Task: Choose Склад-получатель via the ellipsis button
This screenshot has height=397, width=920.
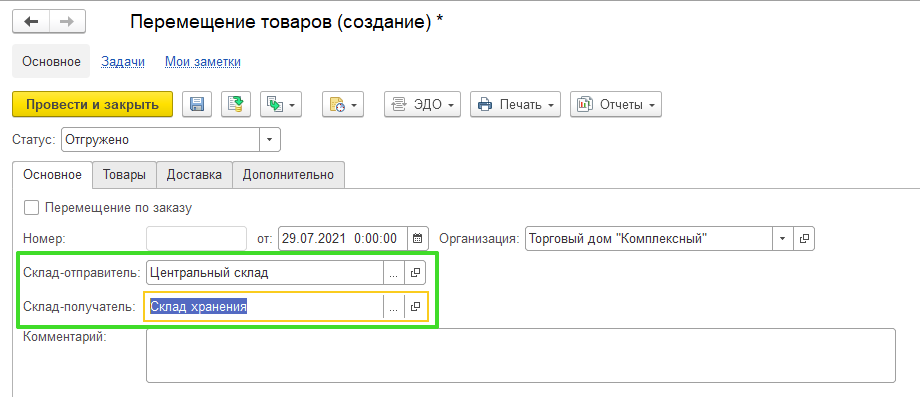Action: (394, 307)
